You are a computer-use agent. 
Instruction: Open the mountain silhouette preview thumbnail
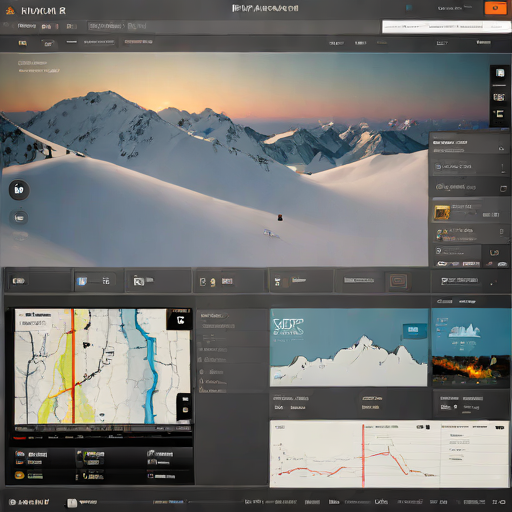349,347
